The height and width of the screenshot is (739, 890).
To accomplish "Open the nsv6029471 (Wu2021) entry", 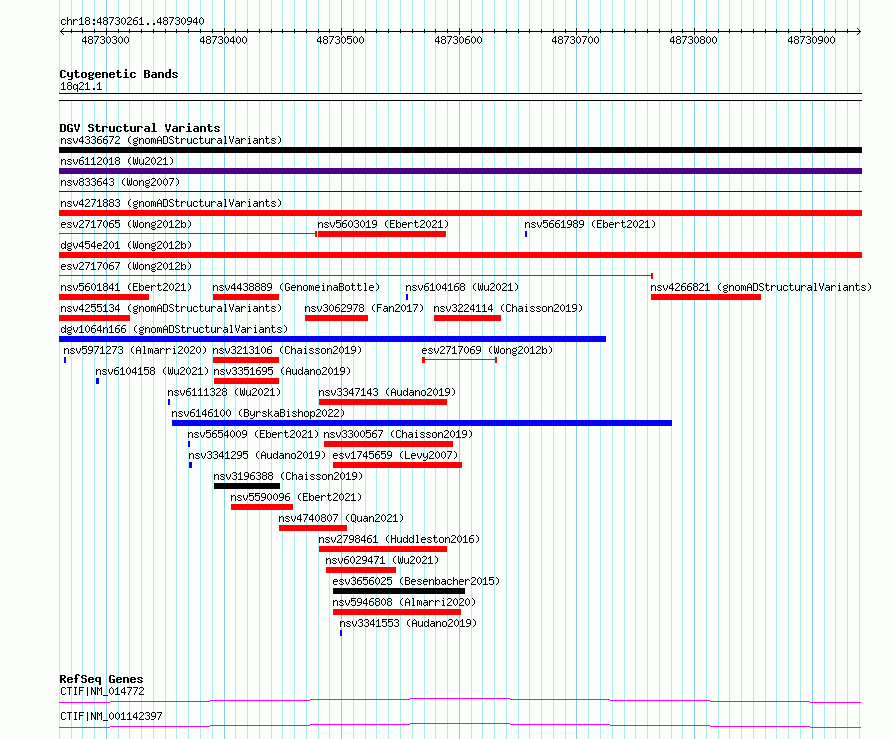I will click(382, 560).
